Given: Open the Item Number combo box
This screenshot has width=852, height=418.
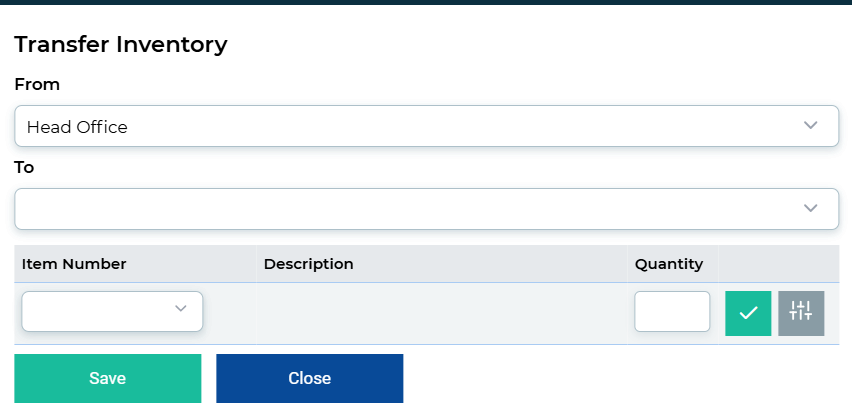Looking at the screenshot, I should click(112, 311).
